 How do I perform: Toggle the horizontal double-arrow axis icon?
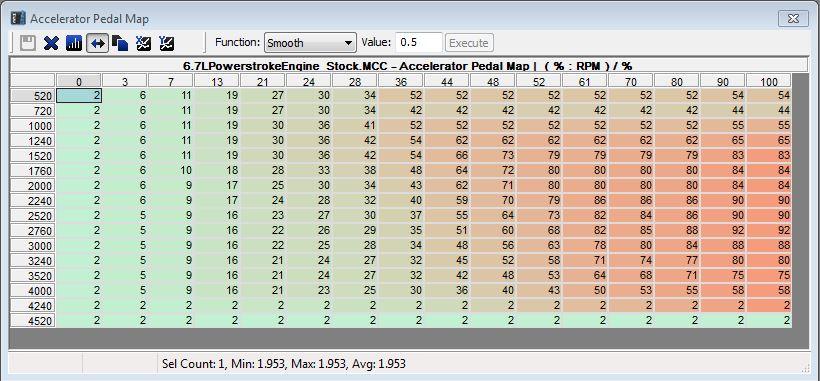click(97, 43)
